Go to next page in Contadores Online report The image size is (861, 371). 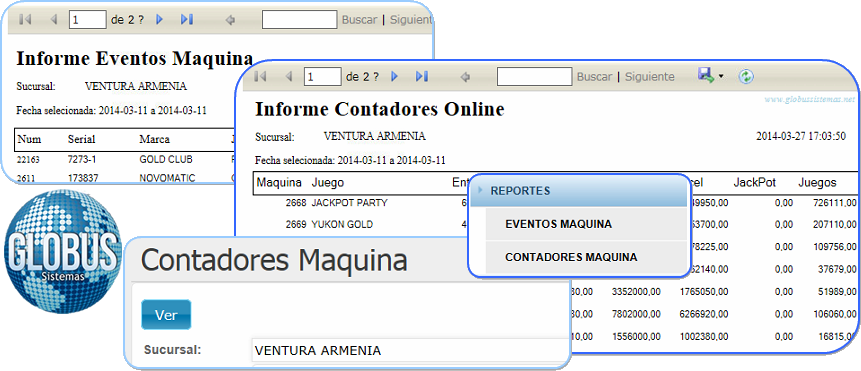tap(394, 77)
